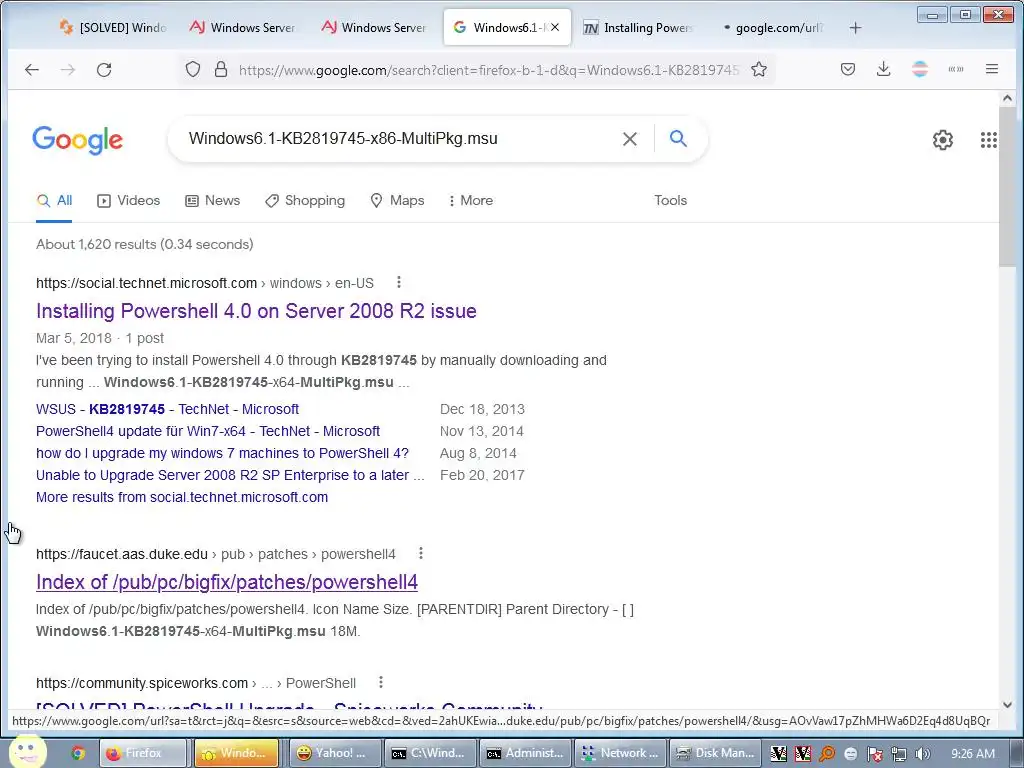This screenshot has width=1024, height=768.
Task: Clear the Google search box
Action: 630,138
